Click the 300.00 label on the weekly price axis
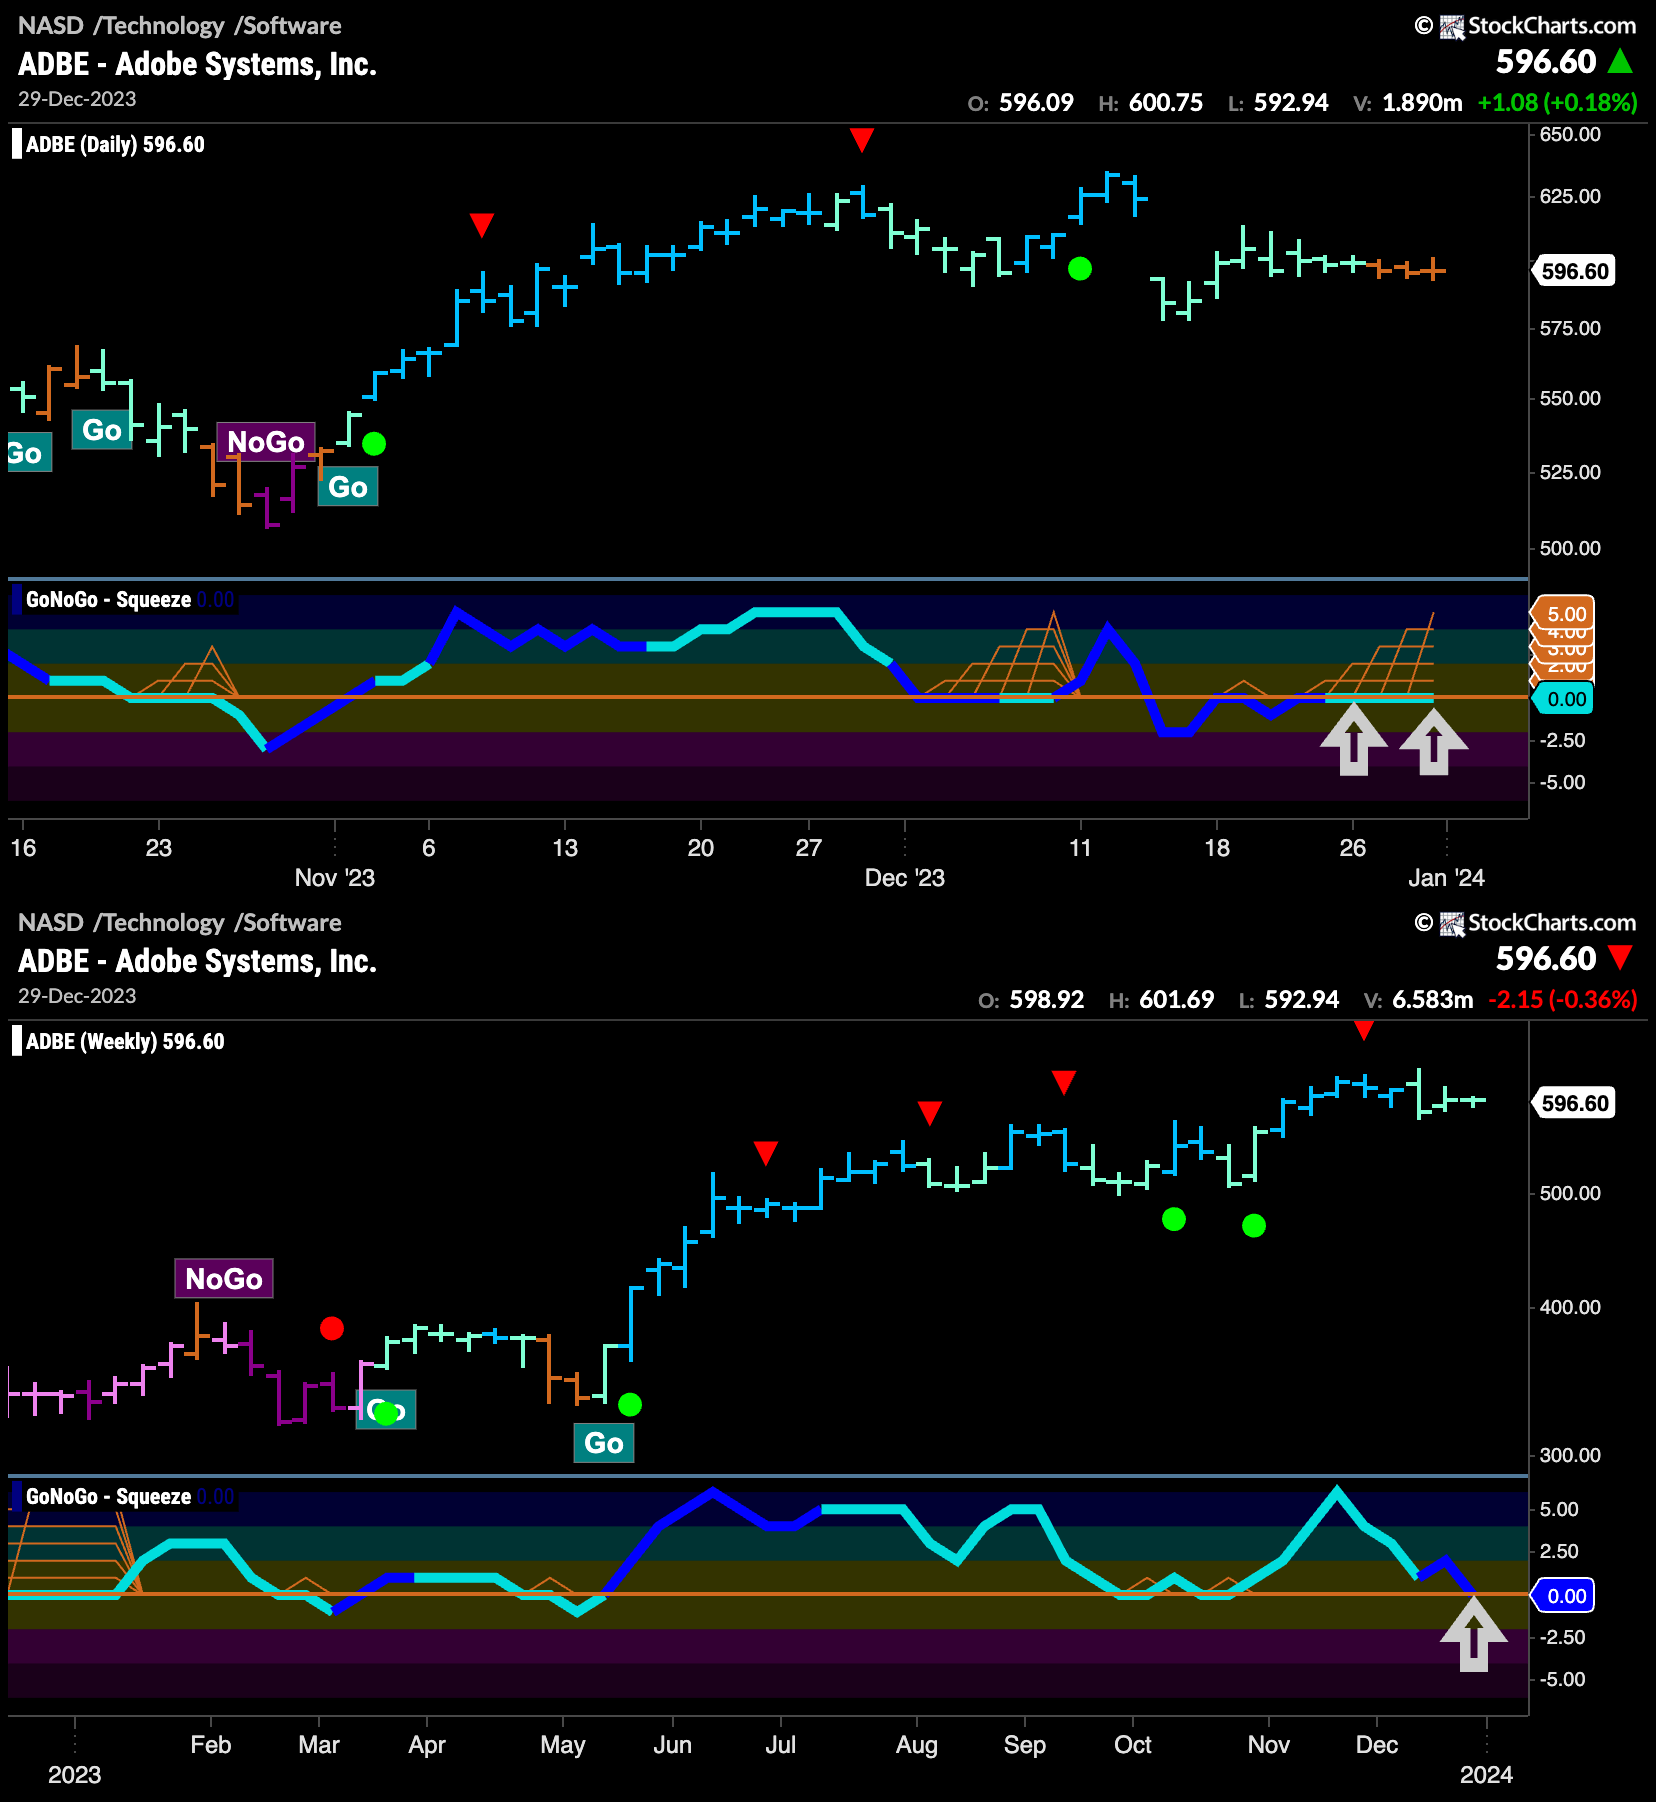 [x=1570, y=1455]
